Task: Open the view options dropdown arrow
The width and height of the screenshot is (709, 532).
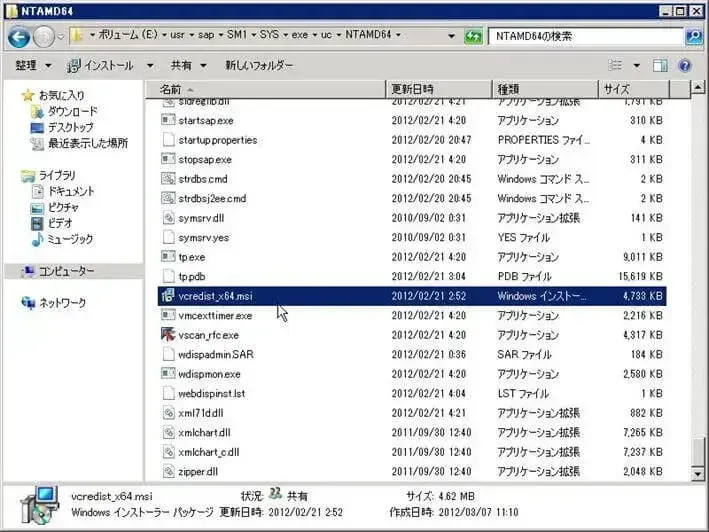Action: tap(636, 66)
